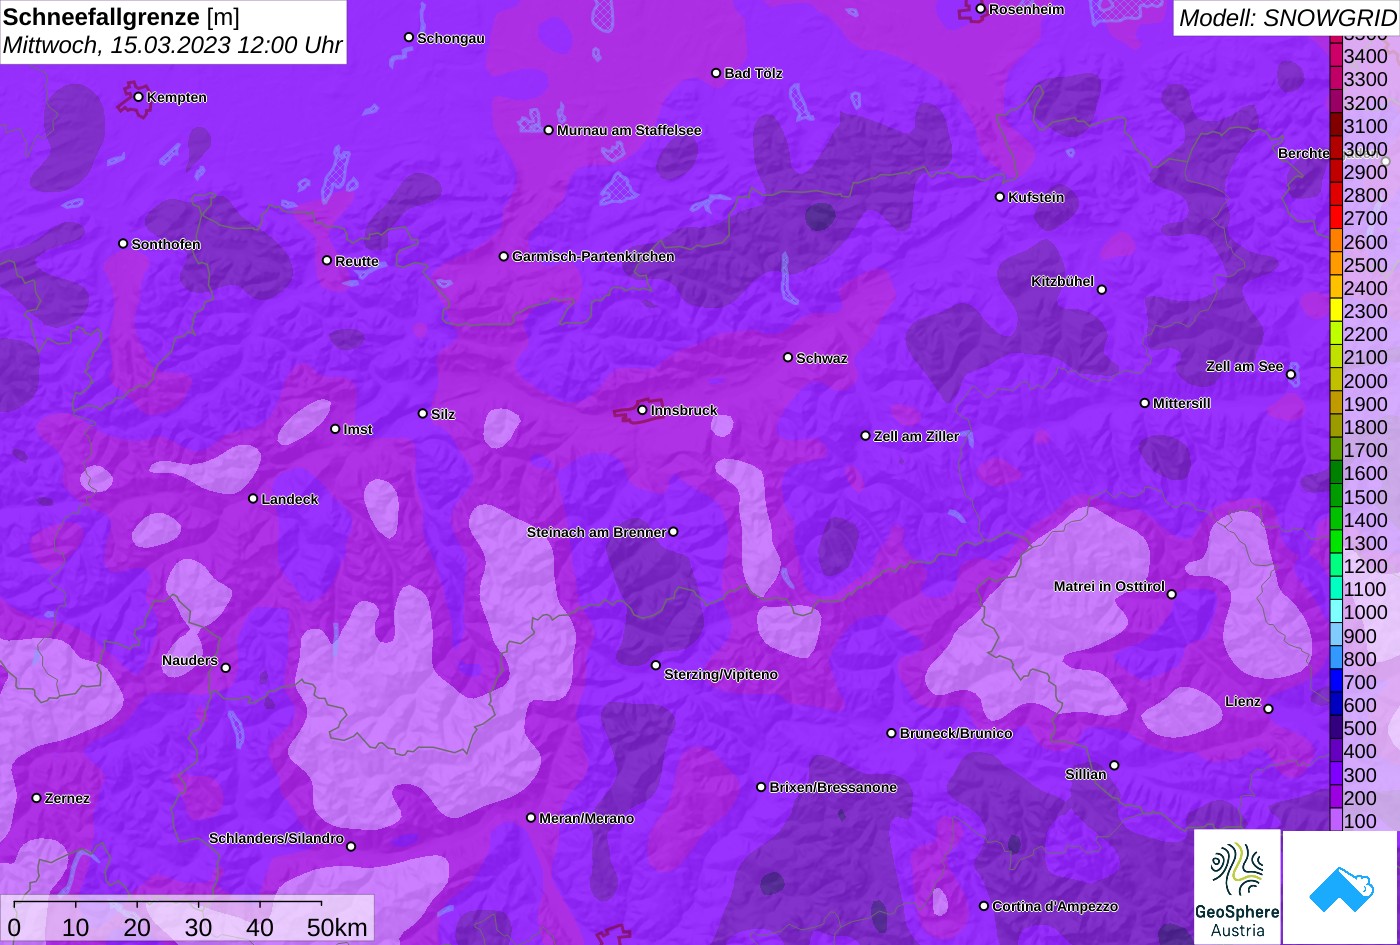Viewport: 1400px width, 945px height.
Task: Click the 'Schlanders/Silandro' label
Action: coord(276,838)
